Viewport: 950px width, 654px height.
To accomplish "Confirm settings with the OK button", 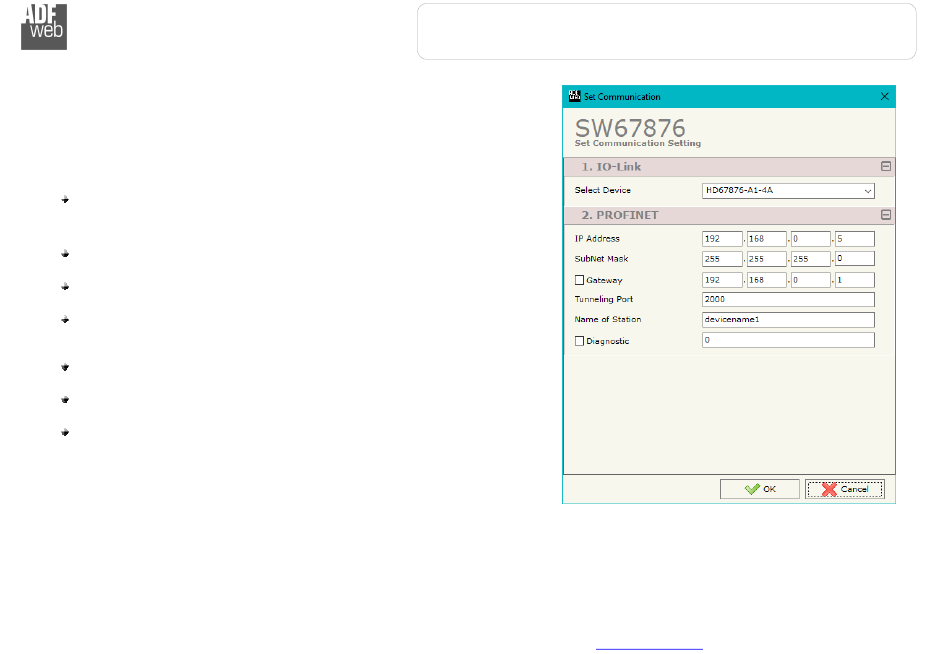I will coord(760,489).
